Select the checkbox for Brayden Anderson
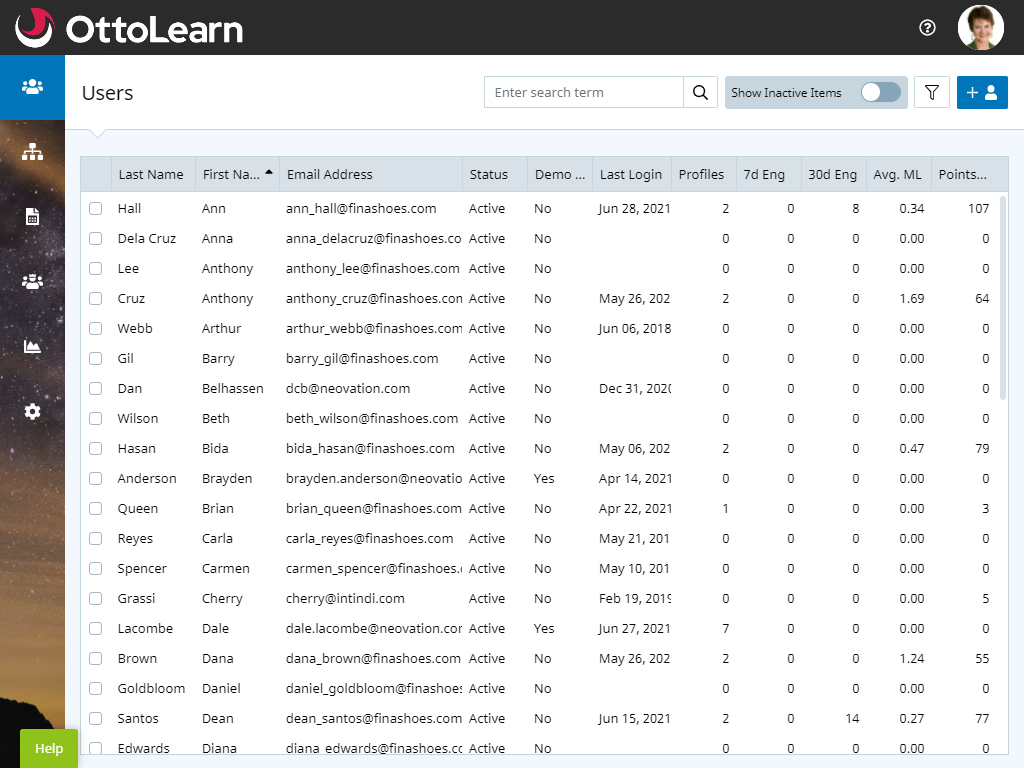Screen dimensions: 1024x768 coord(95,479)
